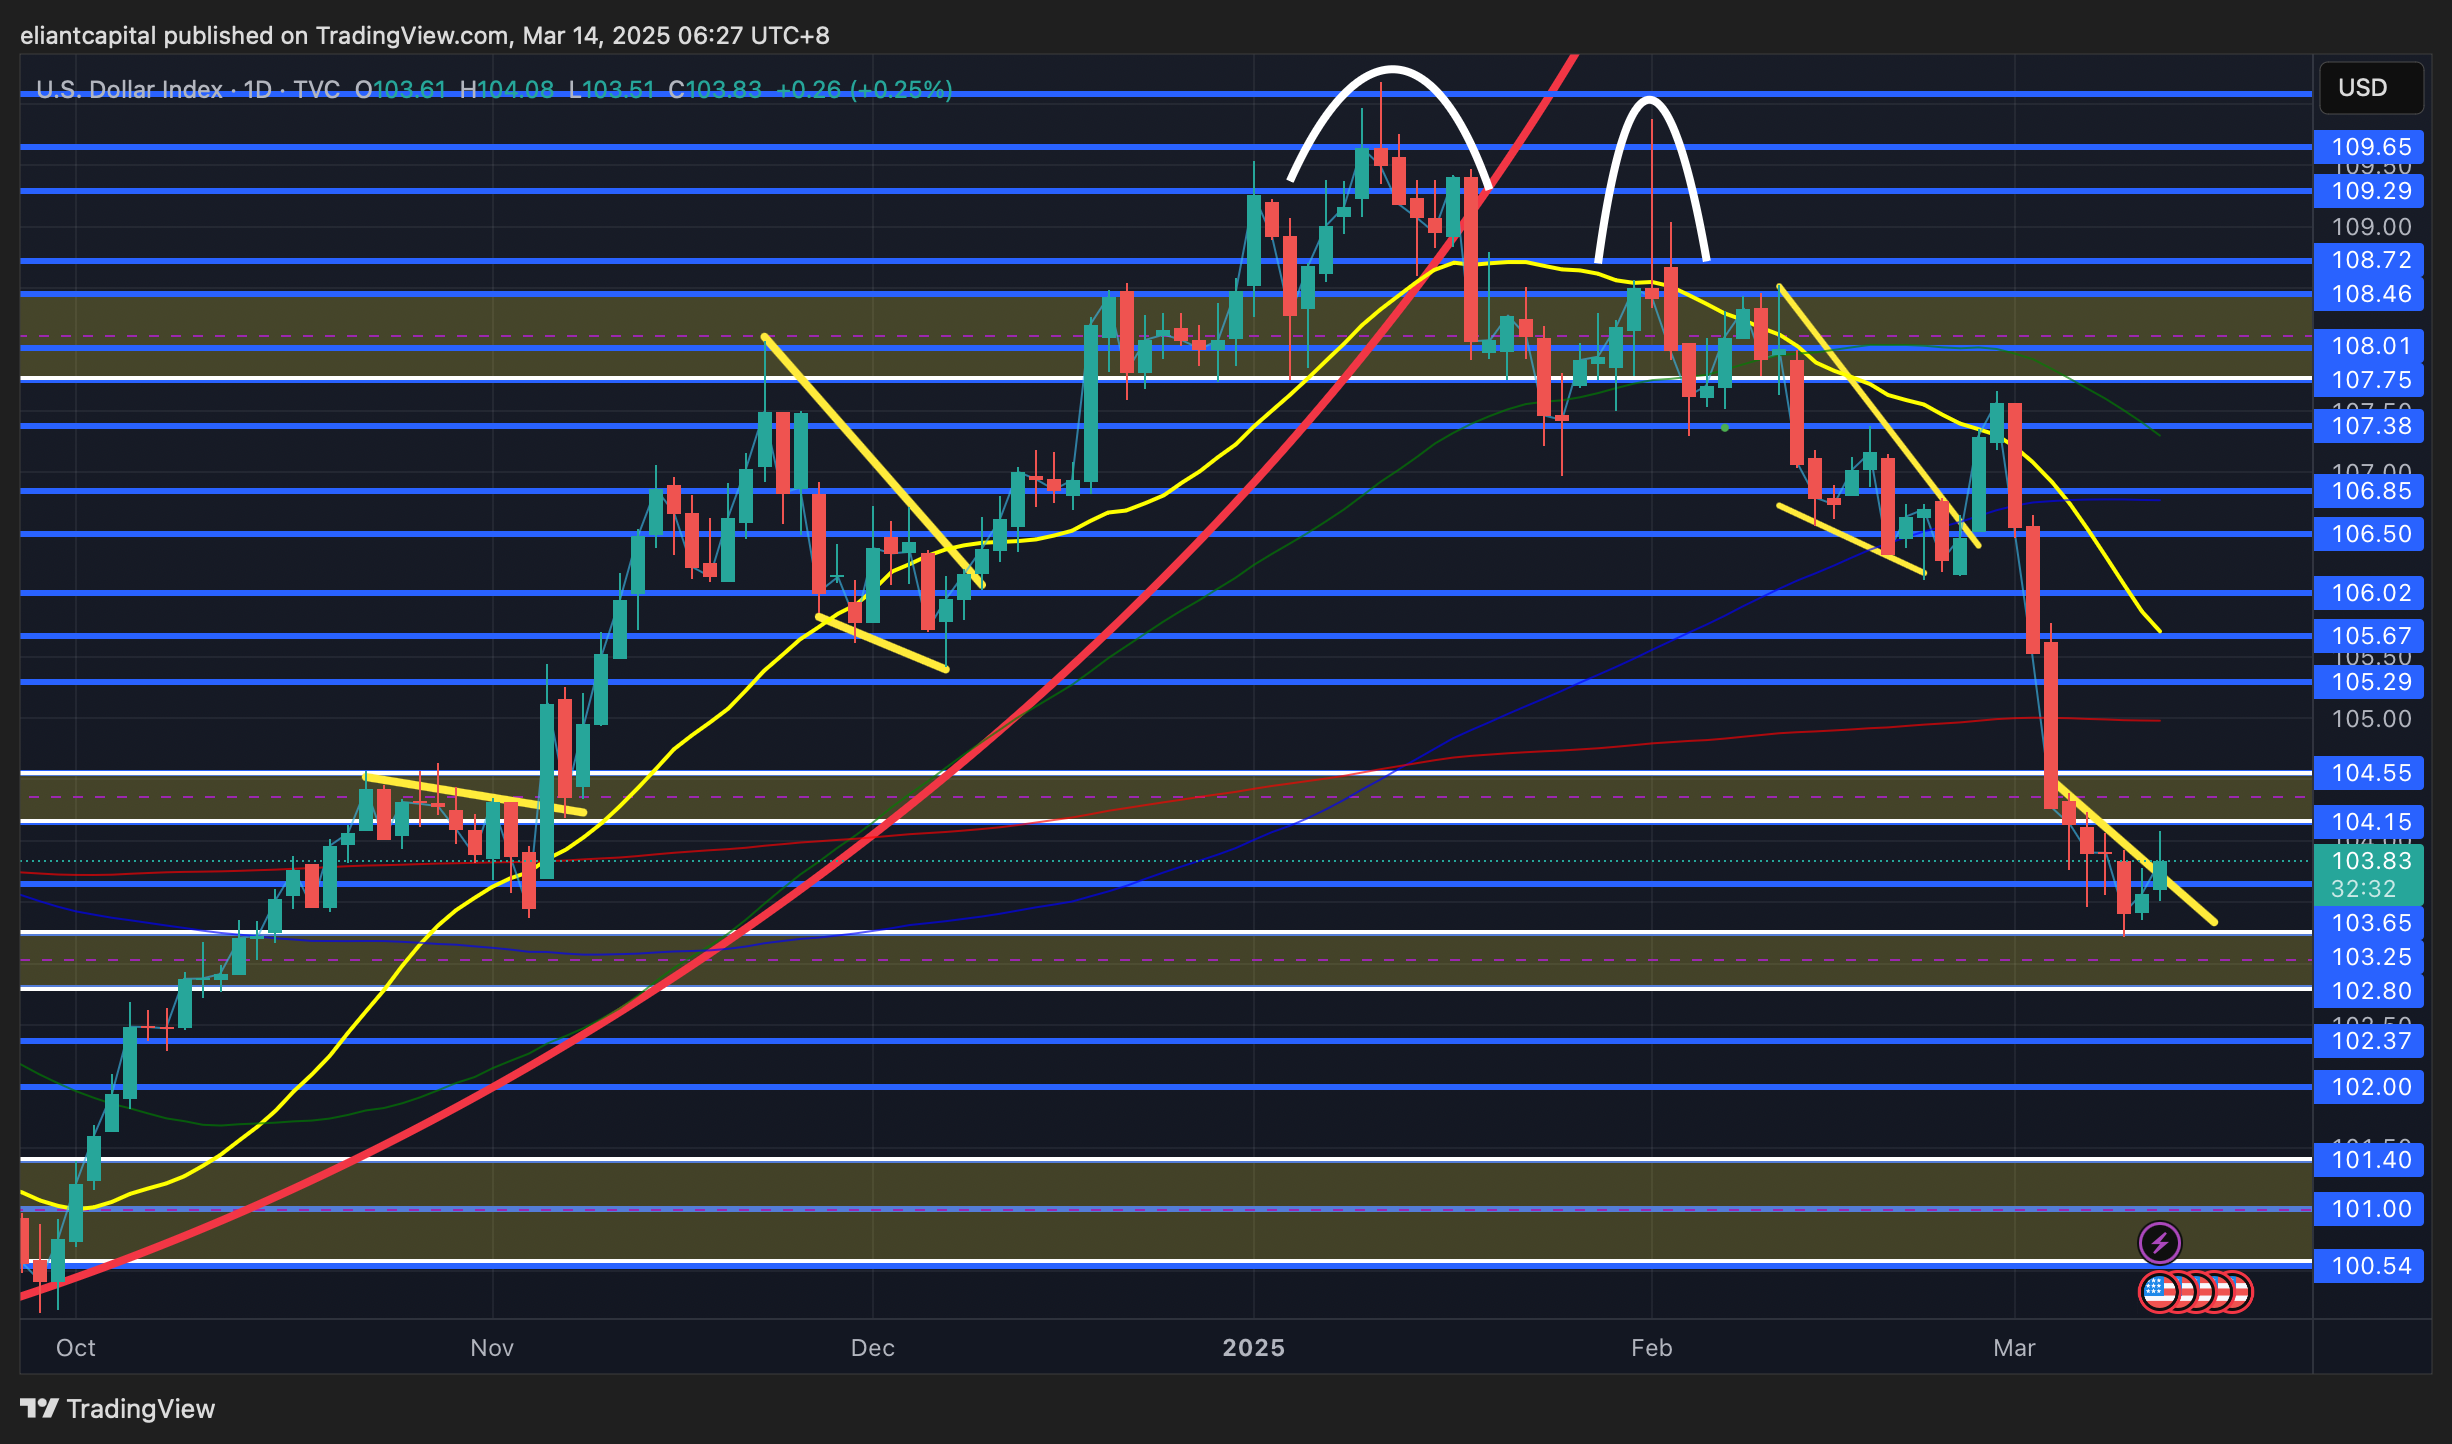Click the current price label 103.83
Screen dimensions: 2452x1444
point(2369,861)
